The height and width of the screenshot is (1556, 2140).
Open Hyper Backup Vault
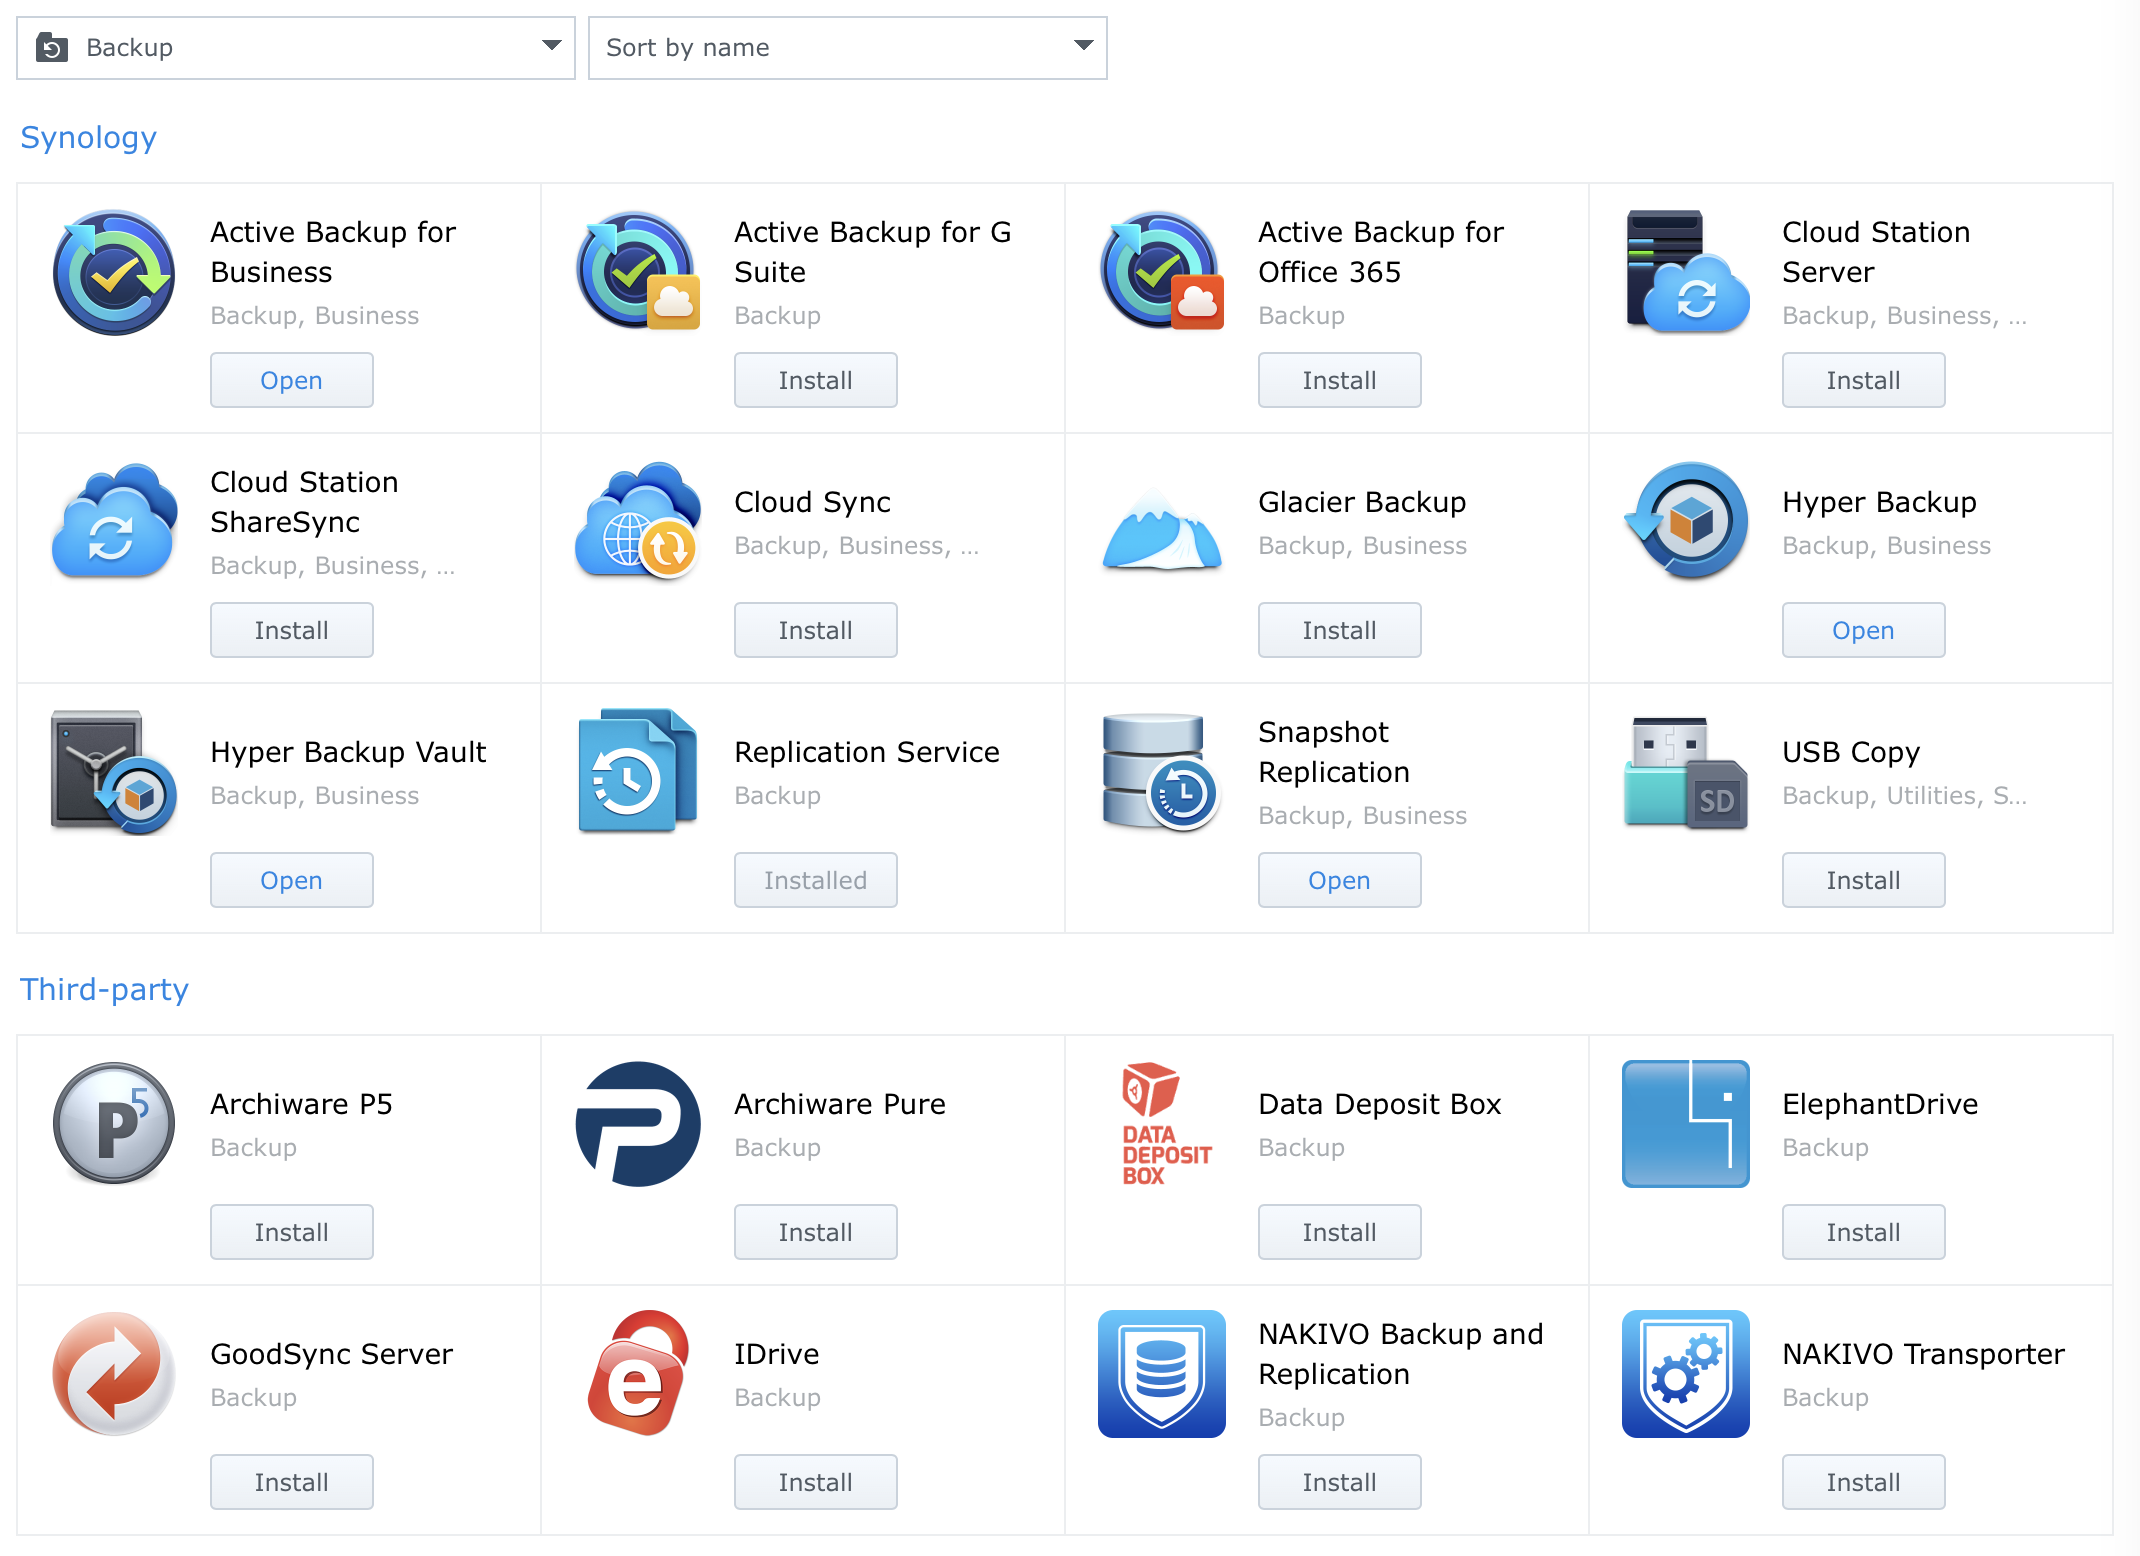292,880
